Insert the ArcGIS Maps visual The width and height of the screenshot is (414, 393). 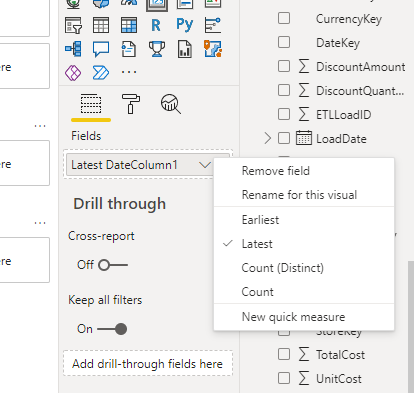click(x=213, y=49)
